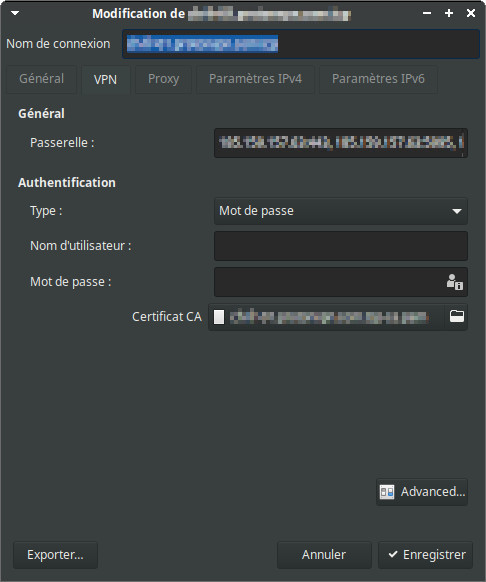This screenshot has height=582, width=486.
Task: Switch to the Général tab
Action: (x=42, y=79)
